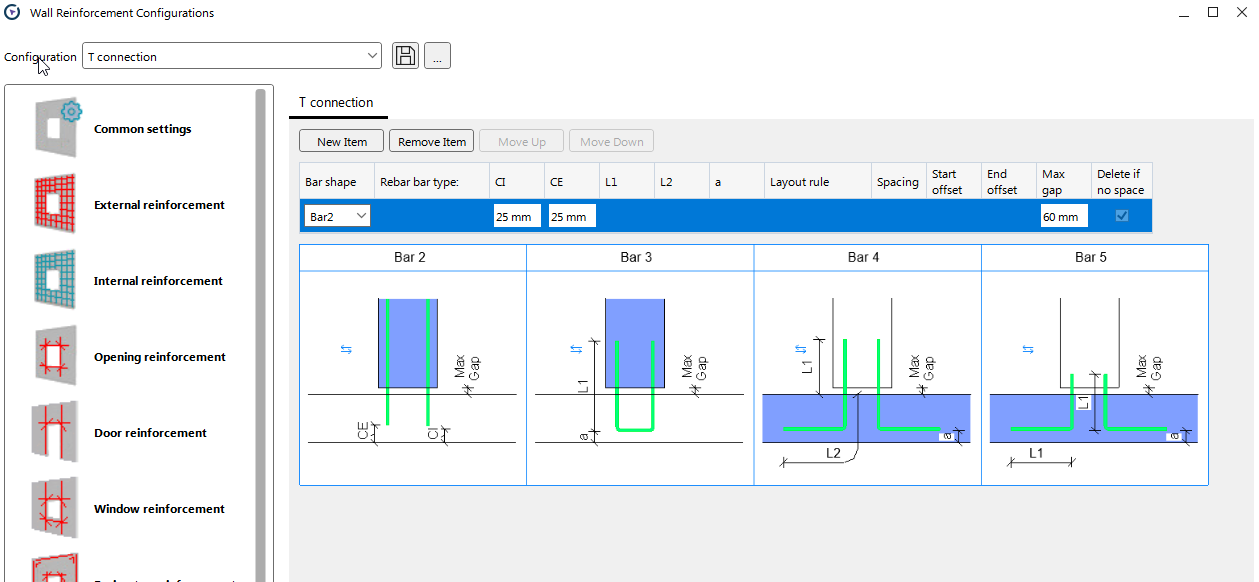Click the ellipsis button beside save
This screenshot has width=1259, height=582.
click(437, 56)
